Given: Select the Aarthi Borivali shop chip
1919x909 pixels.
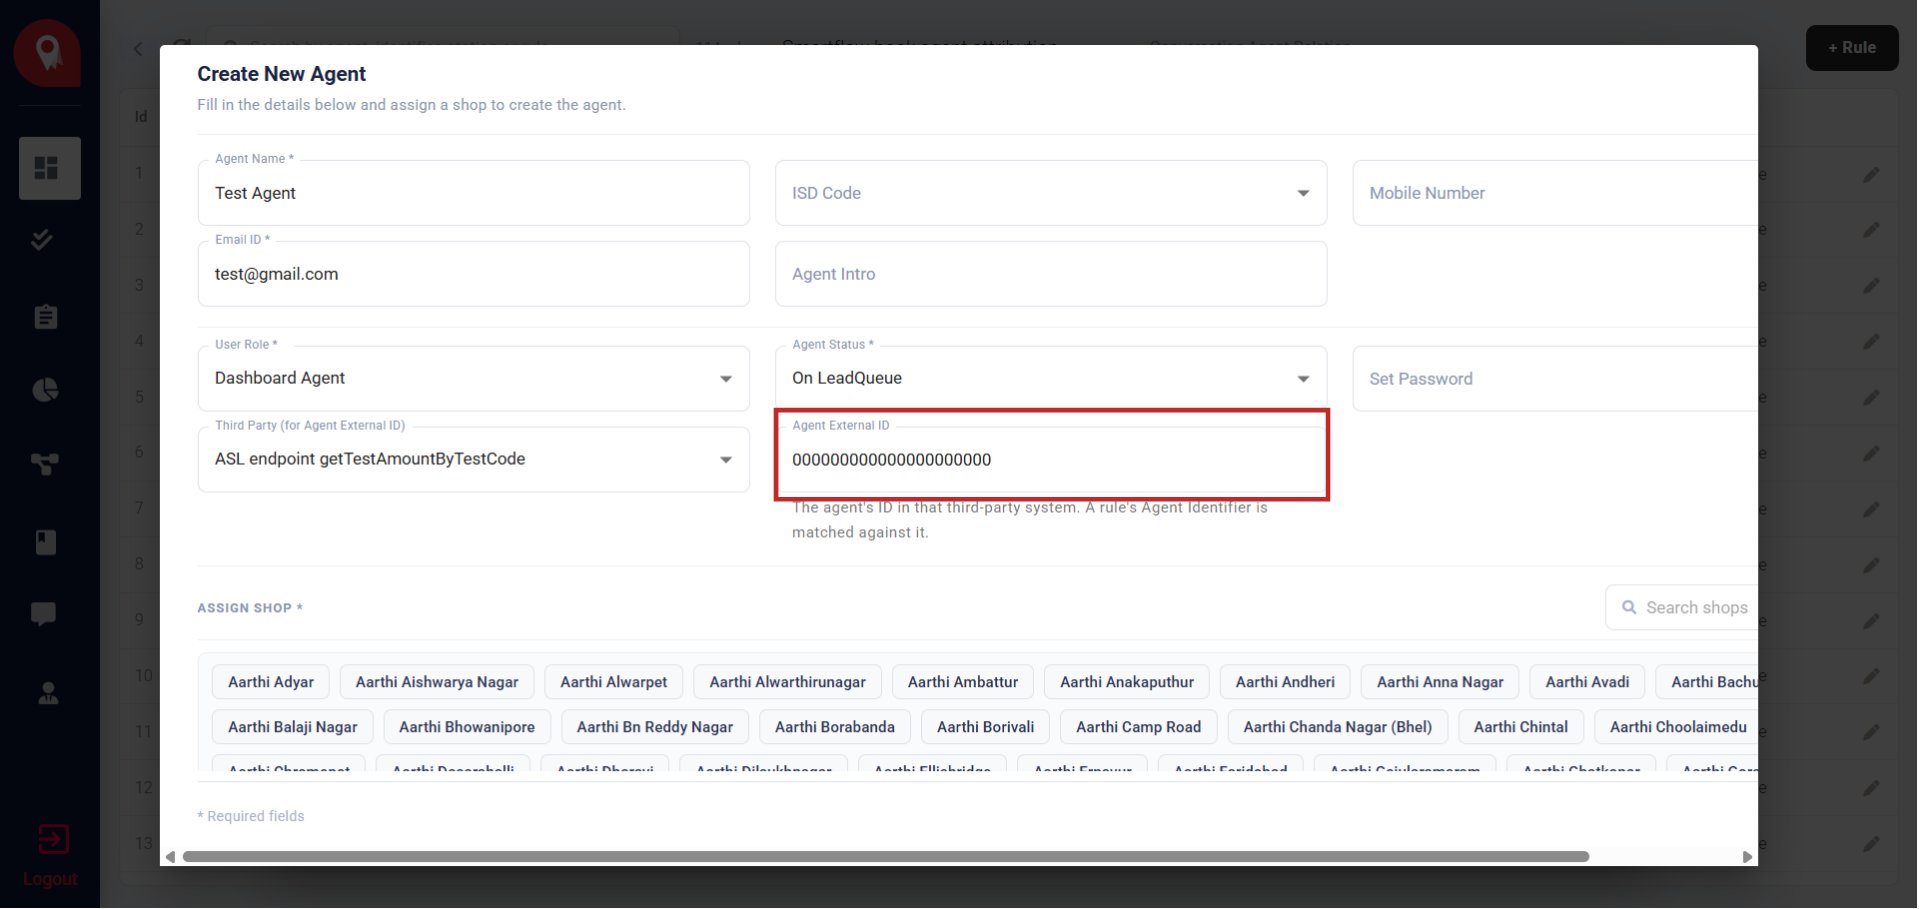Looking at the screenshot, I should pyautogui.click(x=986, y=727).
